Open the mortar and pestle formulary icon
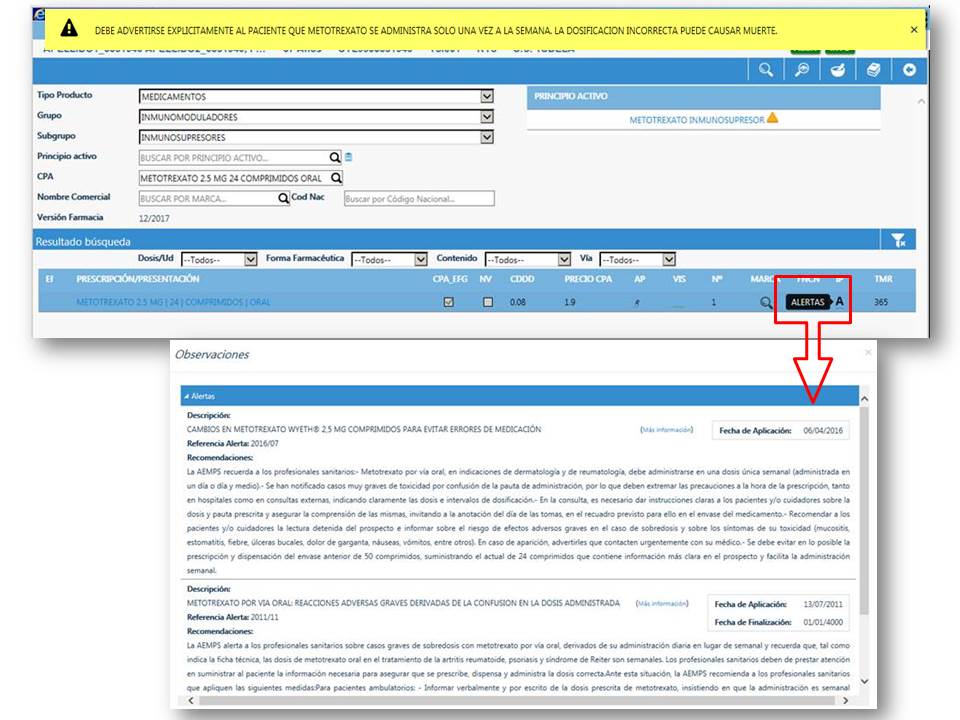This screenshot has height=720, width=960. pos(838,70)
